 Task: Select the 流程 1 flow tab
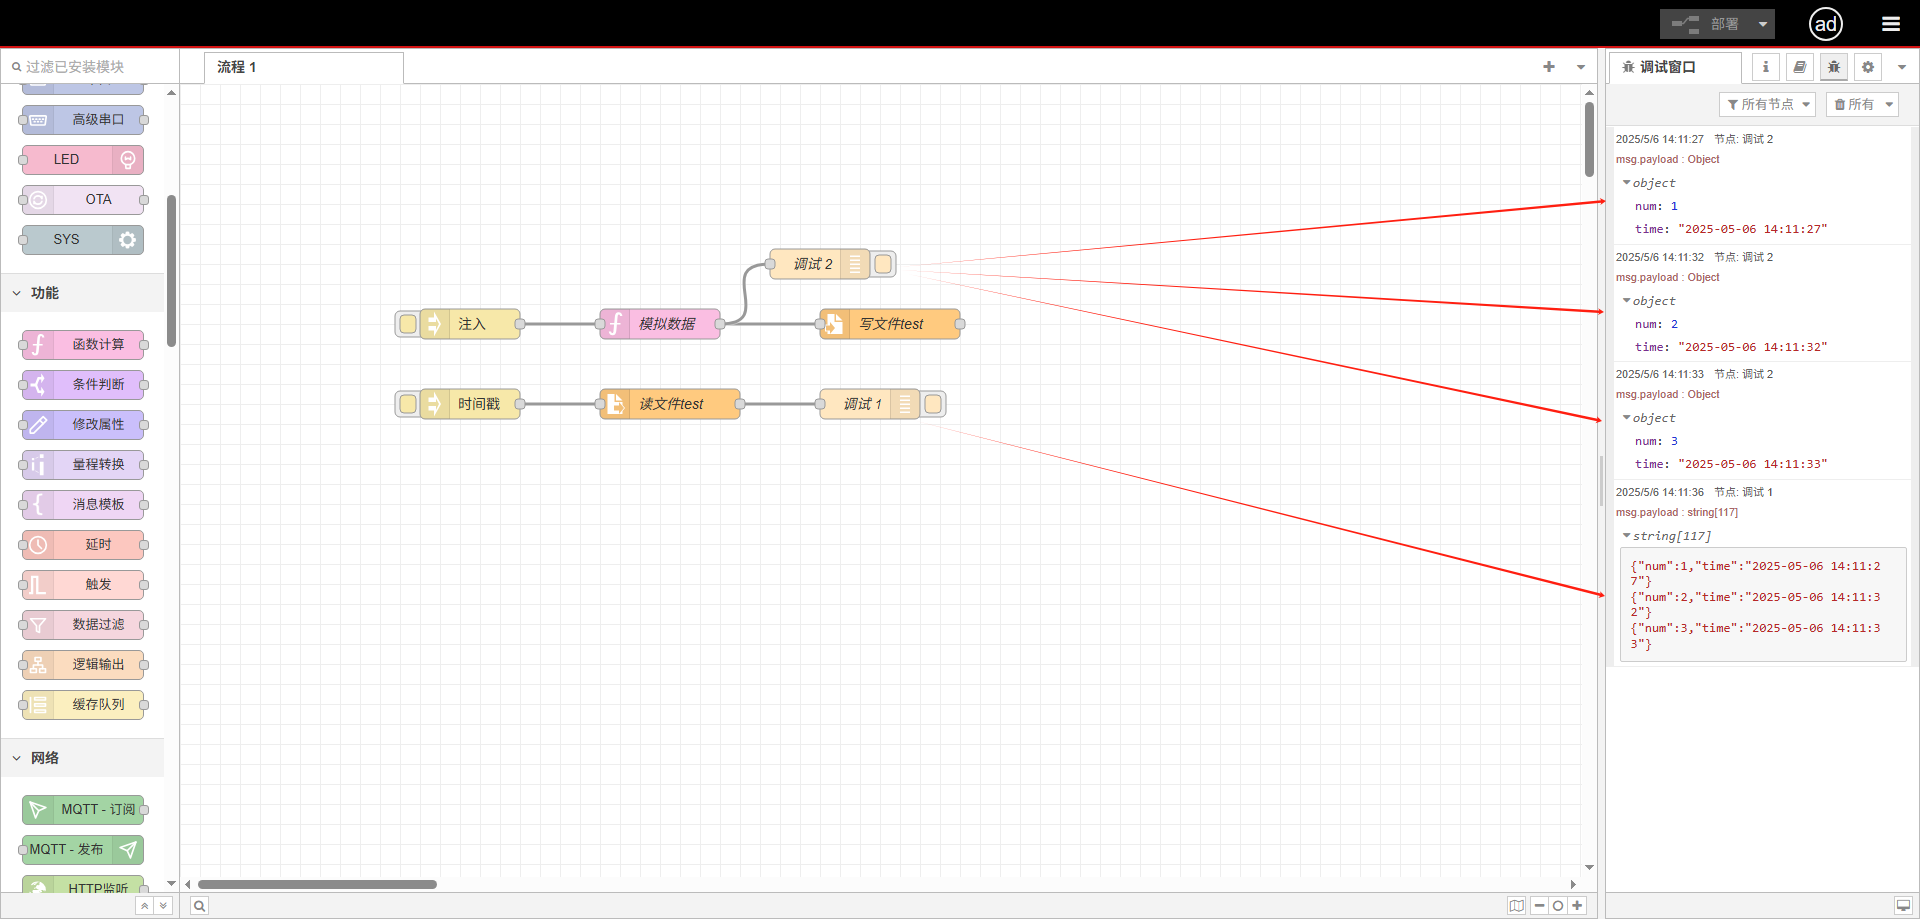tap(303, 67)
